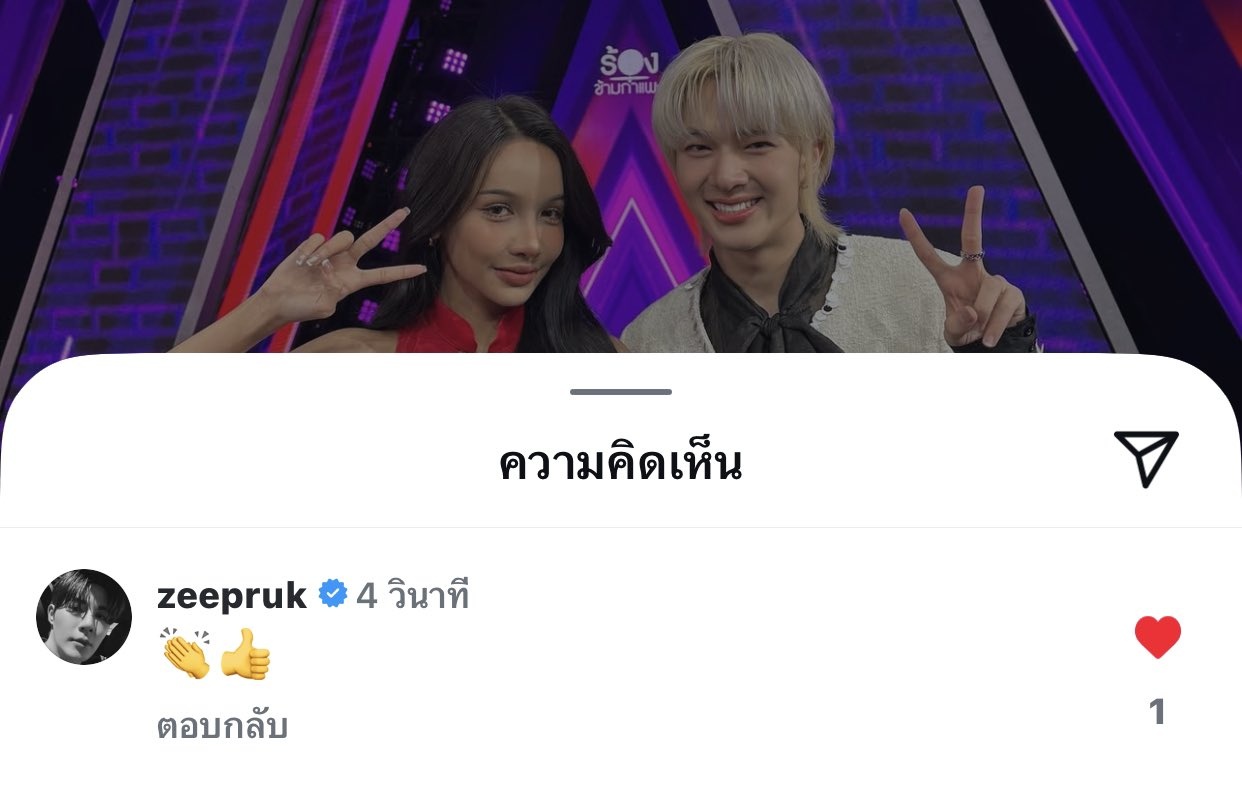The width and height of the screenshot is (1242, 797).
Task: Tap the man's black neck scarf in photo
Action: pos(768,298)
